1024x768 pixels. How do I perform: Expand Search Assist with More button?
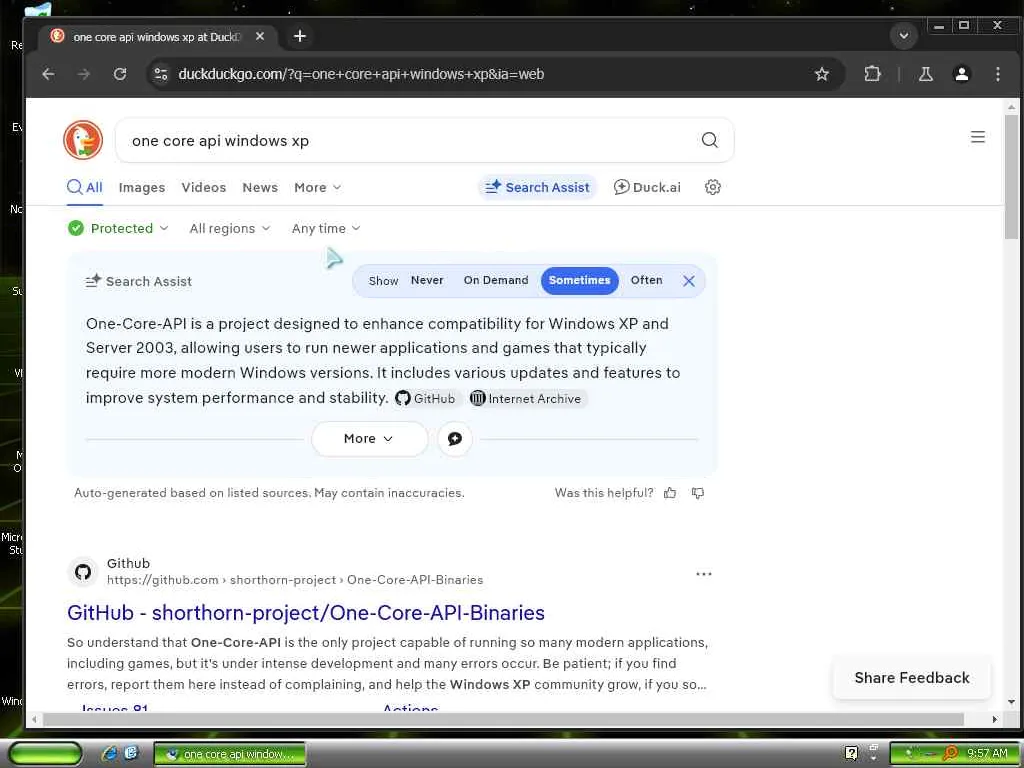pos(370,439)
